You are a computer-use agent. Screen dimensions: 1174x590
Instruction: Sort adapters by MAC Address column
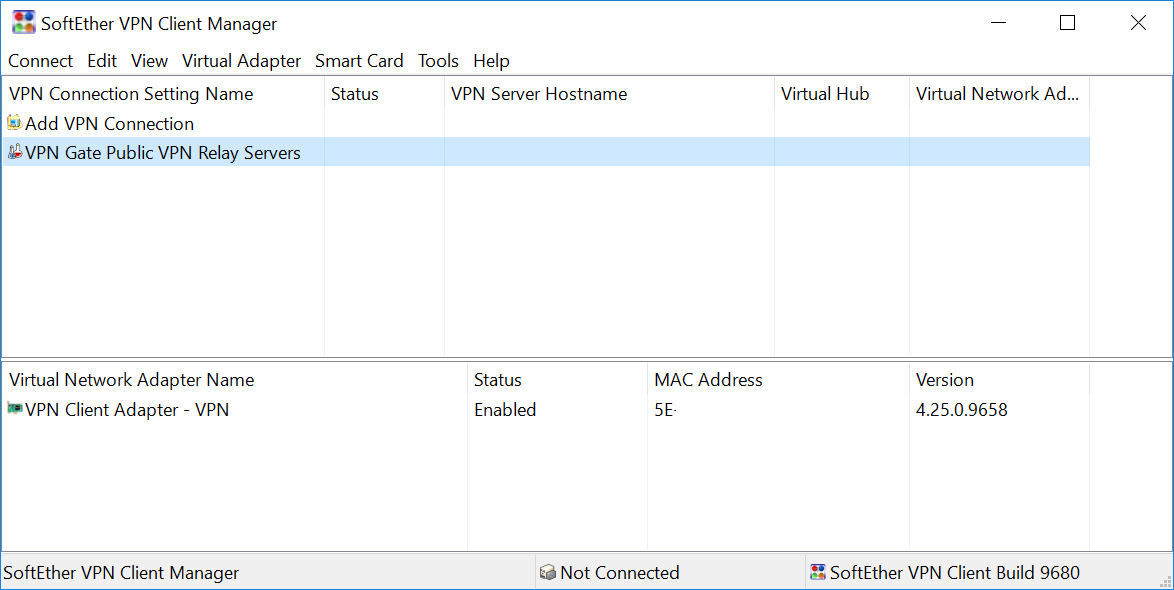pyautogui.click(x=708, y=380)
